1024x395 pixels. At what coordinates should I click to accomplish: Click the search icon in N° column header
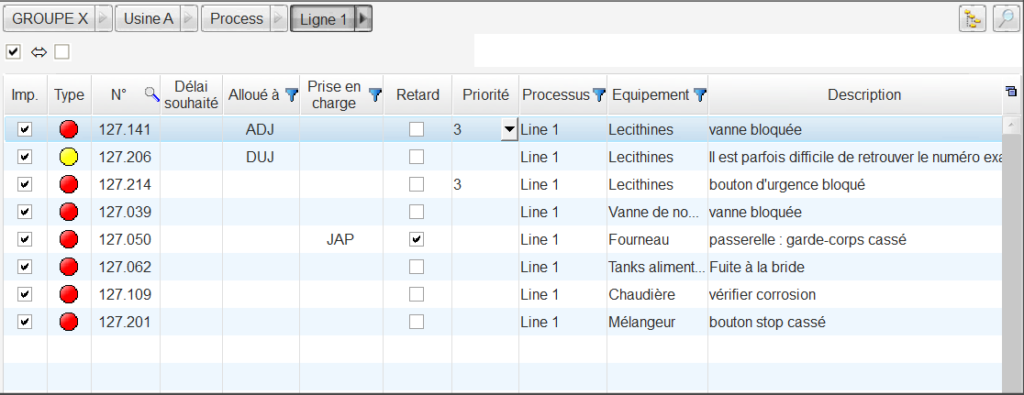coord(152,95)
